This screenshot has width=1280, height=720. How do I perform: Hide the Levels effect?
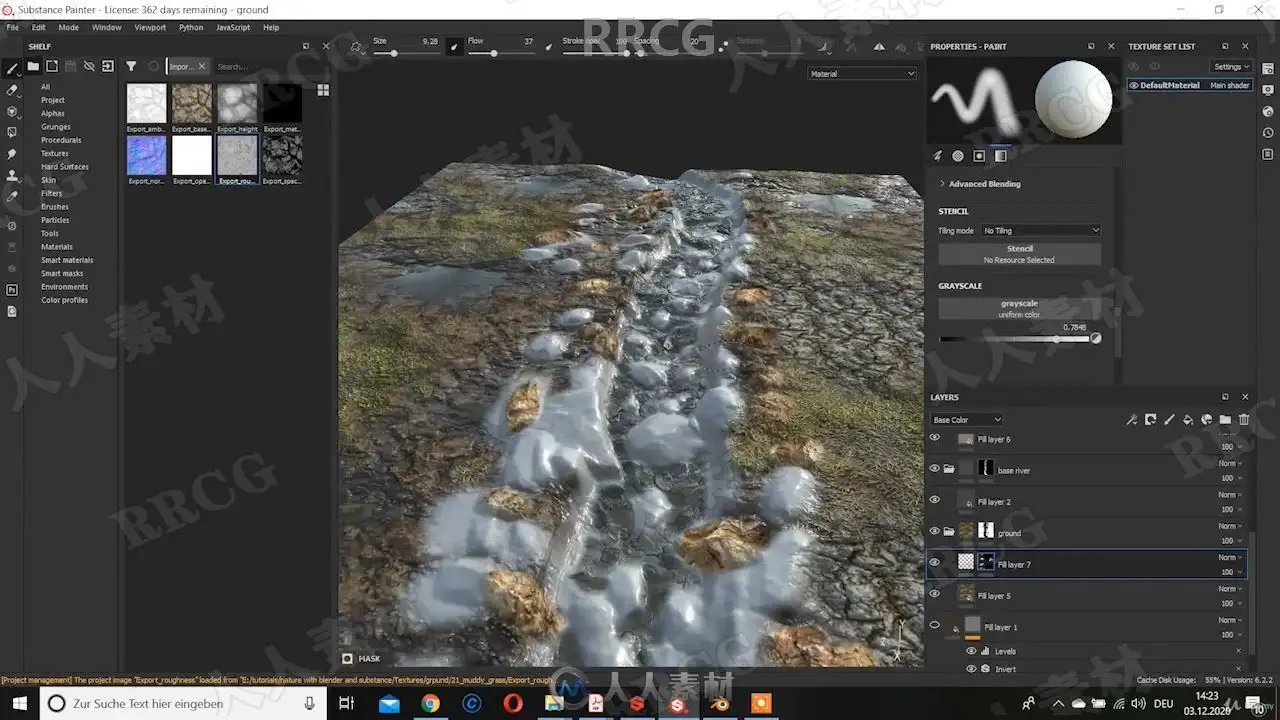(x=971, y=651)
